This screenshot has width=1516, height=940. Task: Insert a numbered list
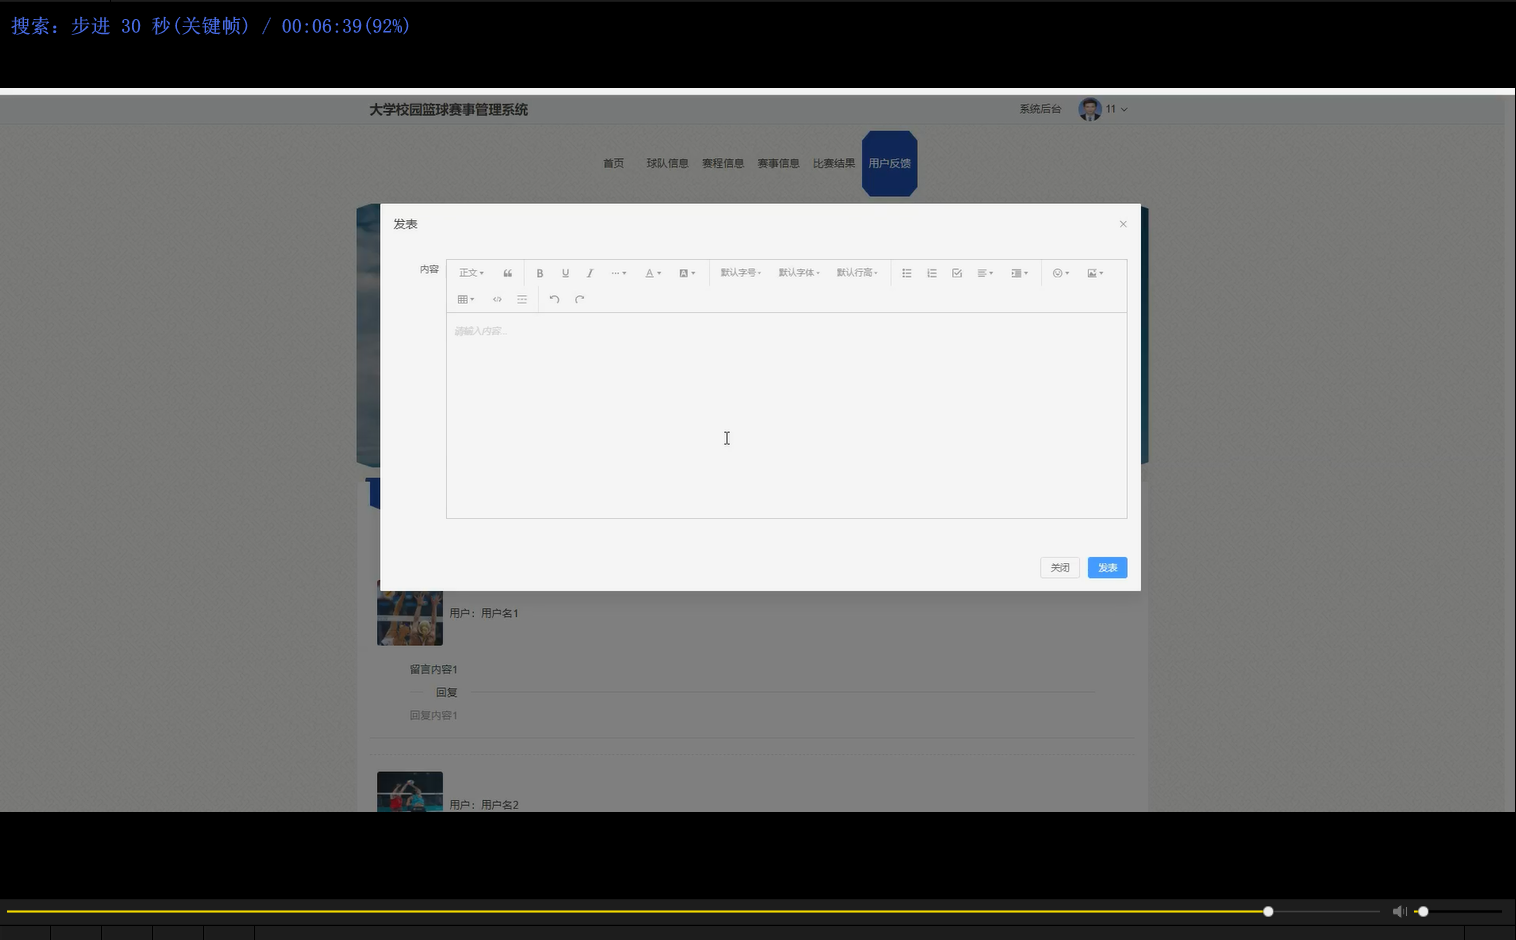[x=932, y=273]
